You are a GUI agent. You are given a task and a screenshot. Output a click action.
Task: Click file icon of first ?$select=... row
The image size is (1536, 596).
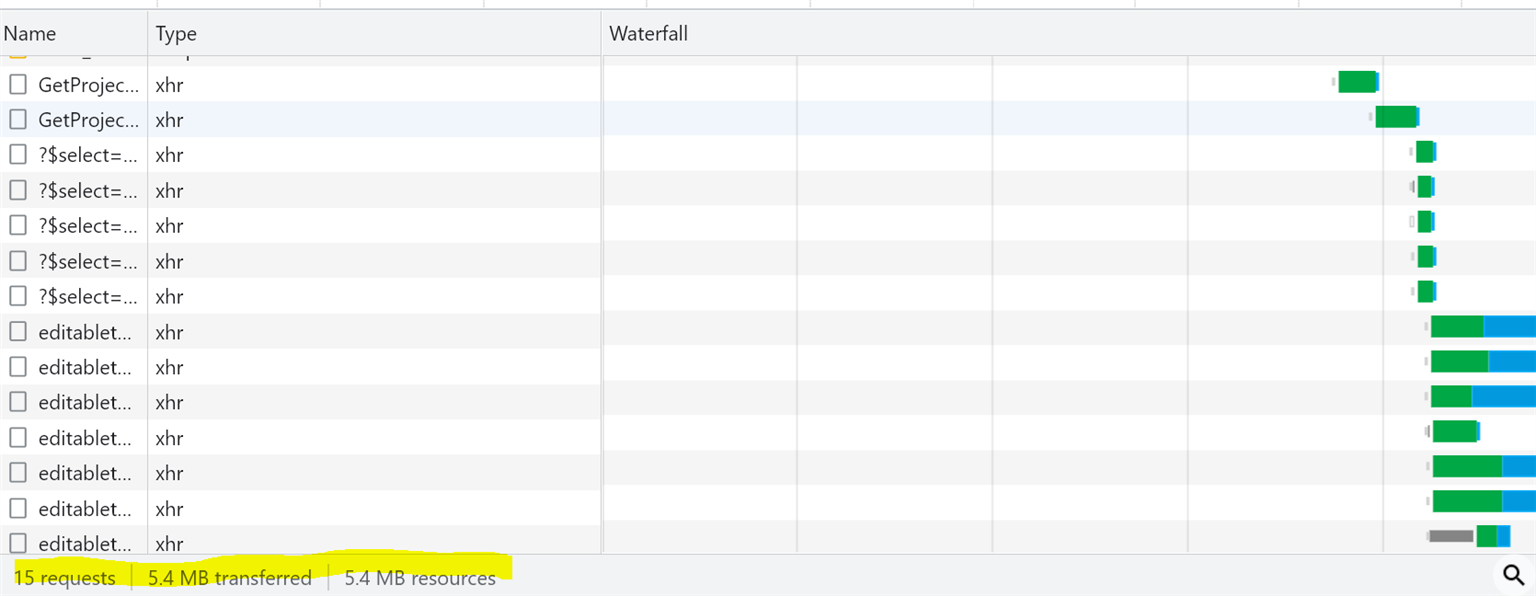(x=18, y=154)
